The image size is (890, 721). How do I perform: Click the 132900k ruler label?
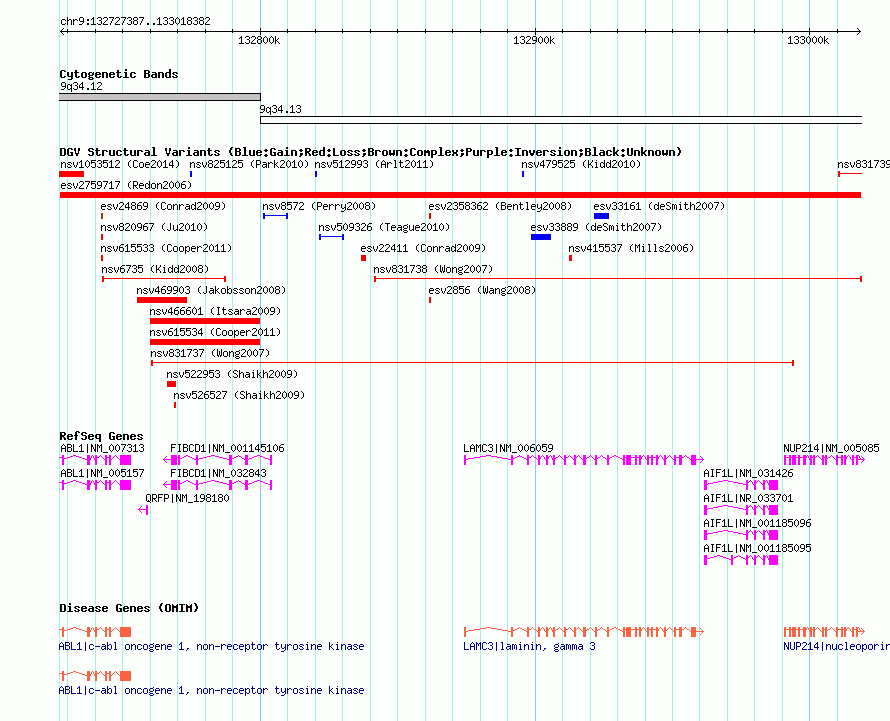pos(534,40)
